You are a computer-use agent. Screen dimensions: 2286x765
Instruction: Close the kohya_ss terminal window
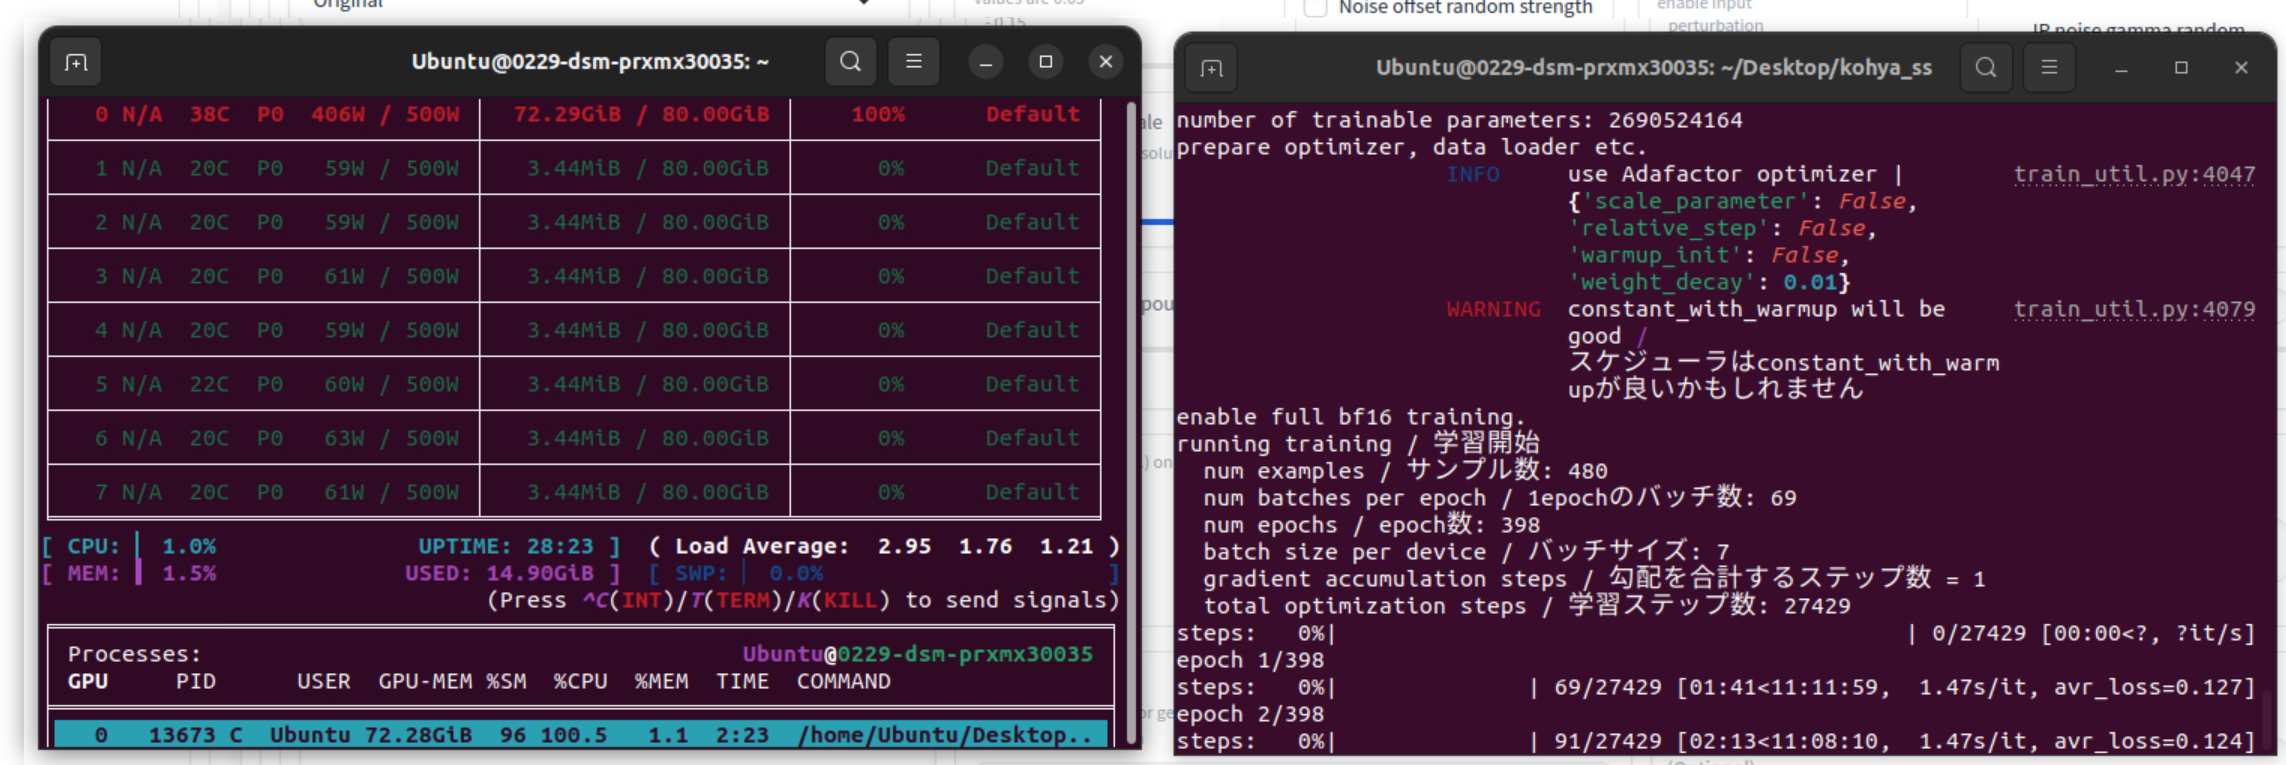(x=2241, y=68)
